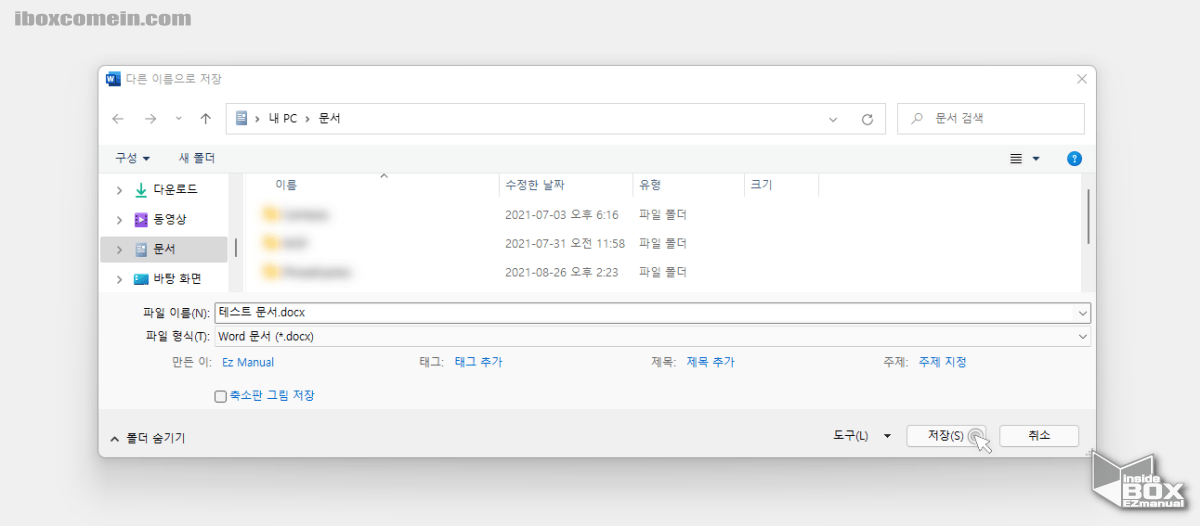The width and height of the screenshot is (1200, 526).
Task: Close the 다른 이름으로 저장 dialog
Action: 1081,78
